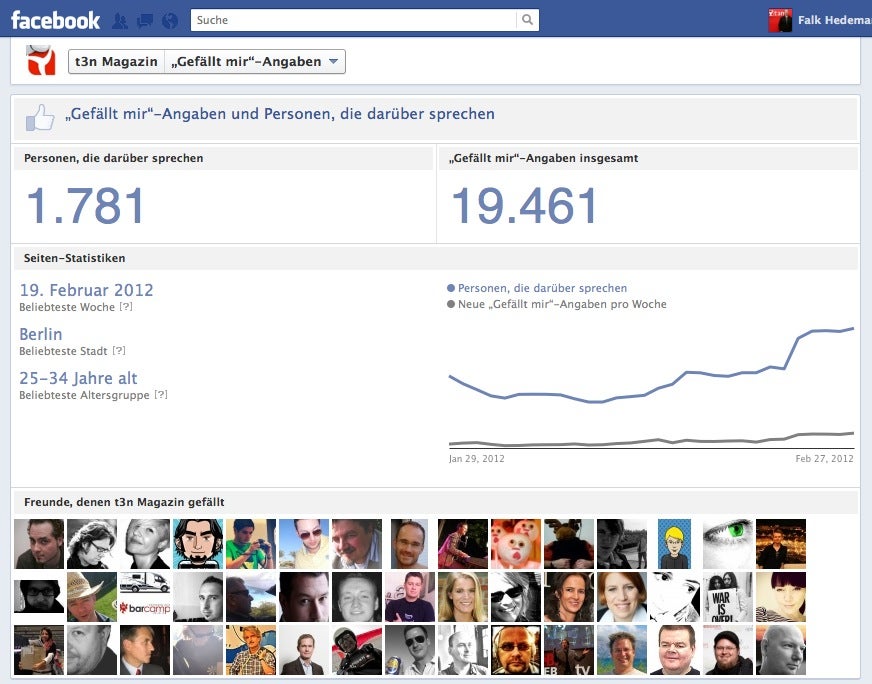Click the Seiten-Statistiken header
Screen dimensions: 872x684
coord(75,258)
